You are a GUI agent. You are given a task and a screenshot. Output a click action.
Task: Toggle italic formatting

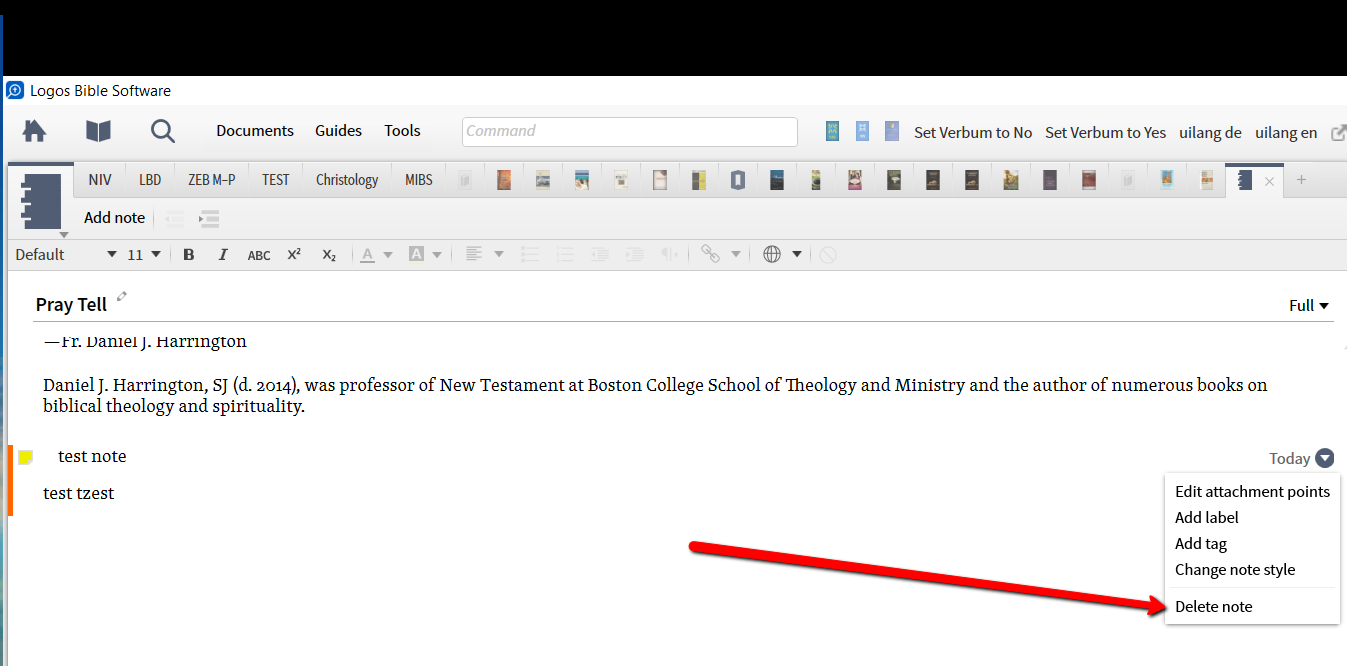[223, 255]
